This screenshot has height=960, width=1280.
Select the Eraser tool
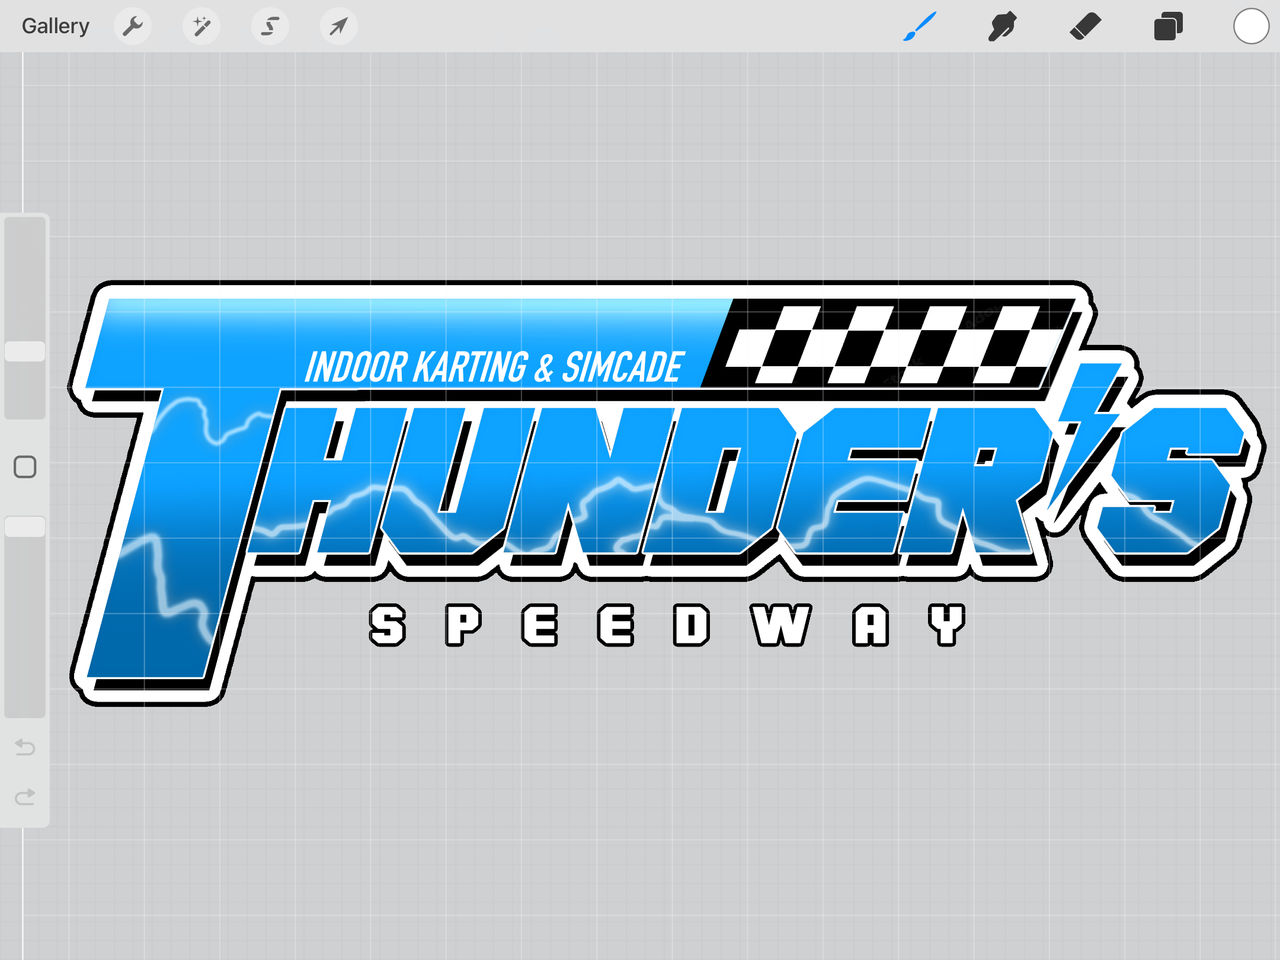tap(1085, 26)
